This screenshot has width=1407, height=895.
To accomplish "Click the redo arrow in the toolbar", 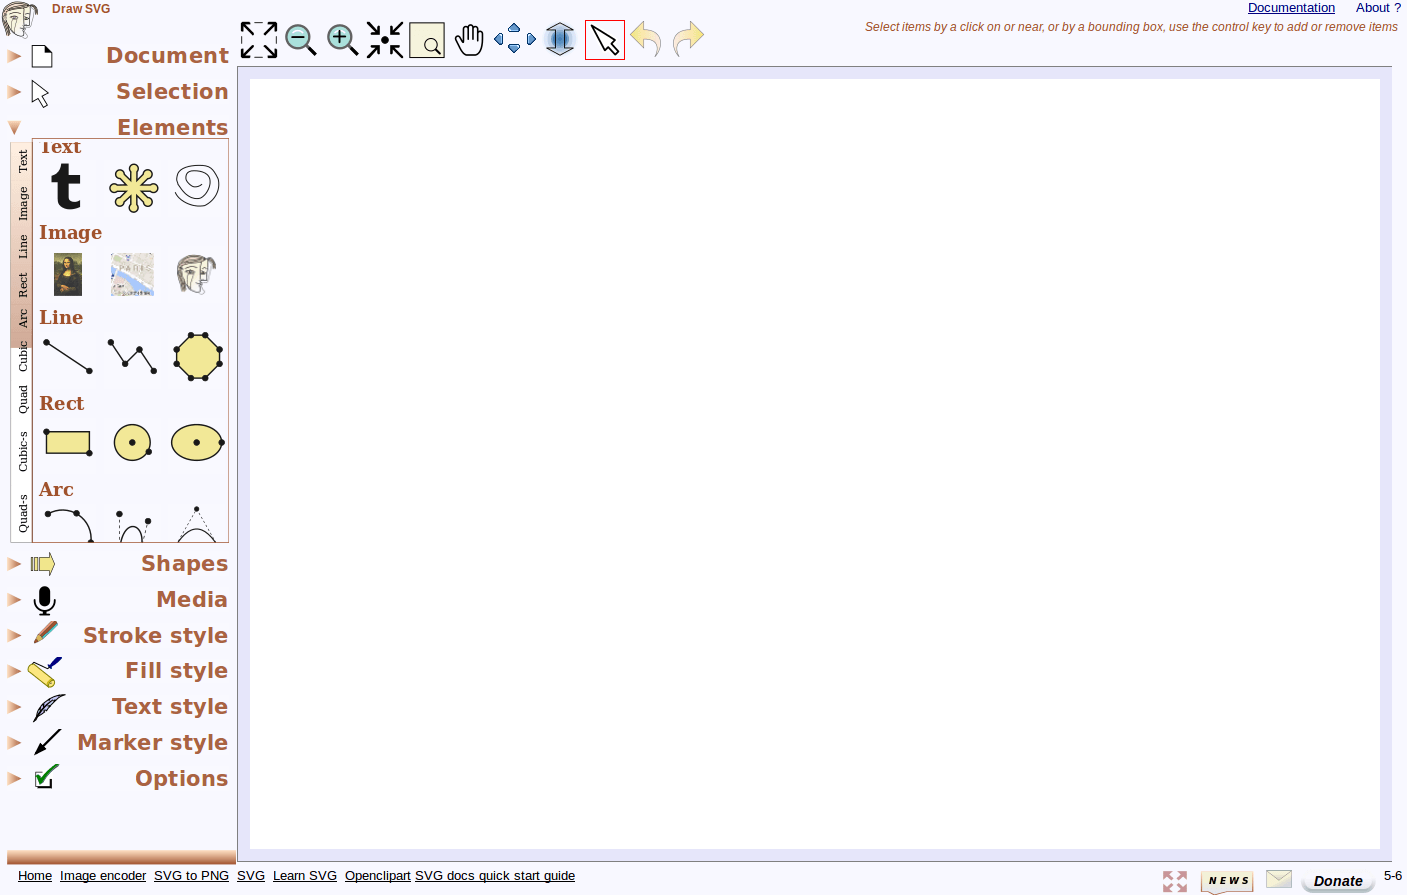I will [x=687, y=40].
